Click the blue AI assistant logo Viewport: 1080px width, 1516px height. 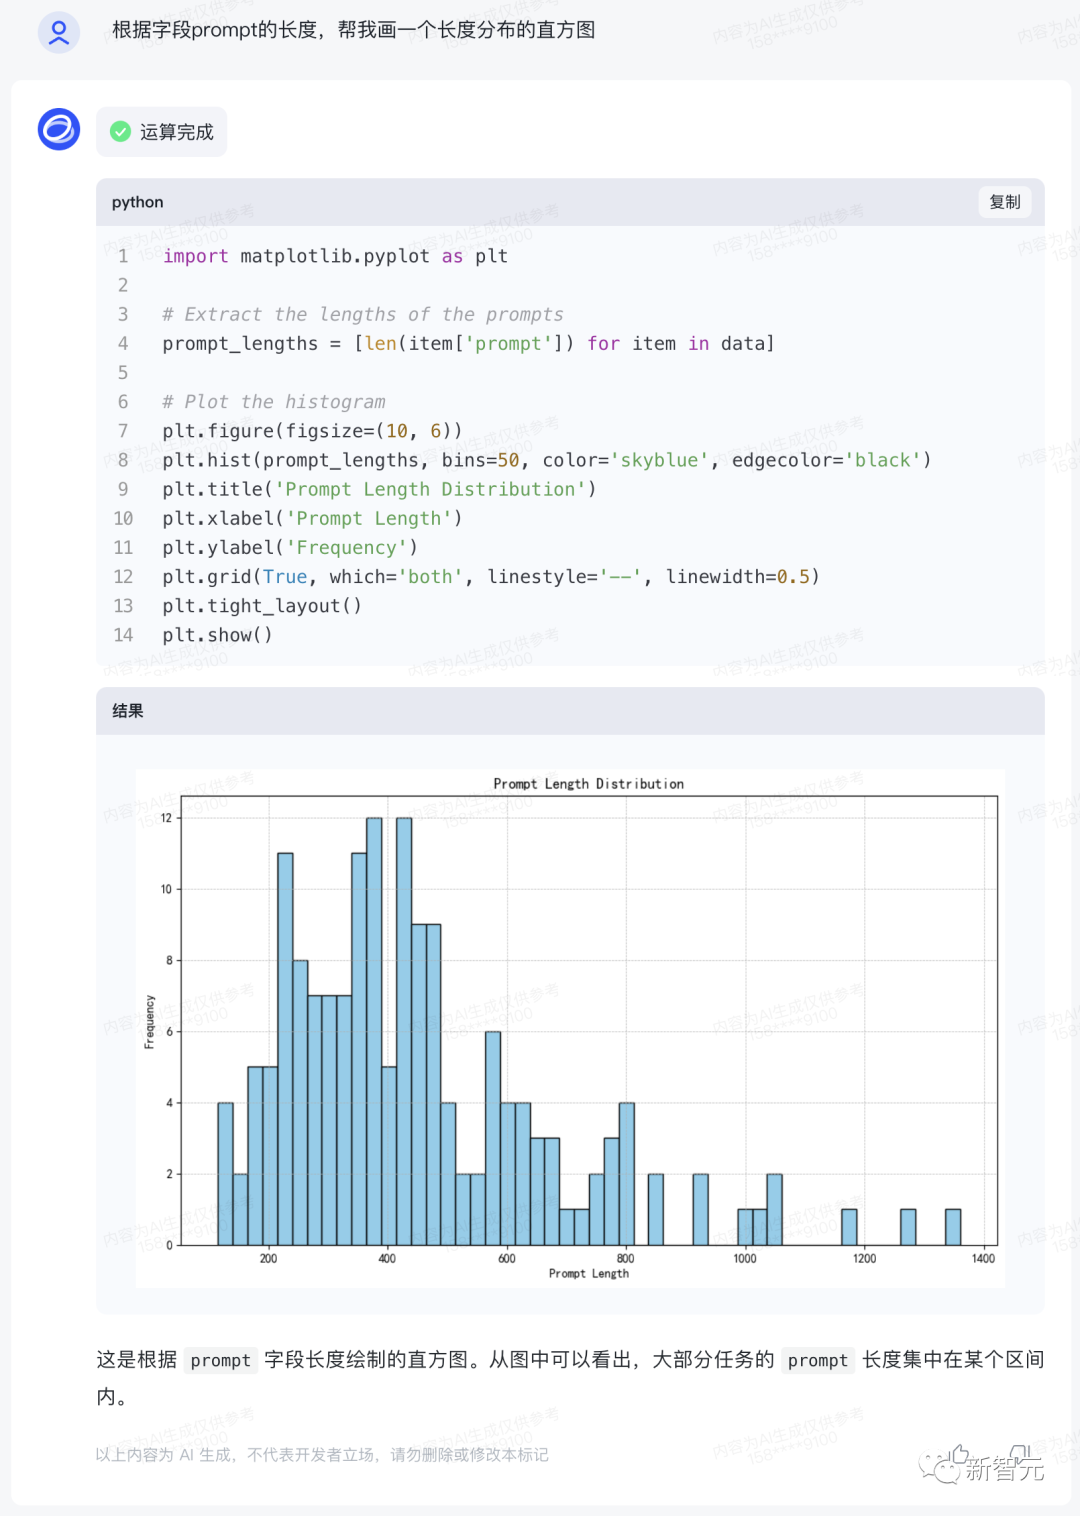(x=59, y=130)
